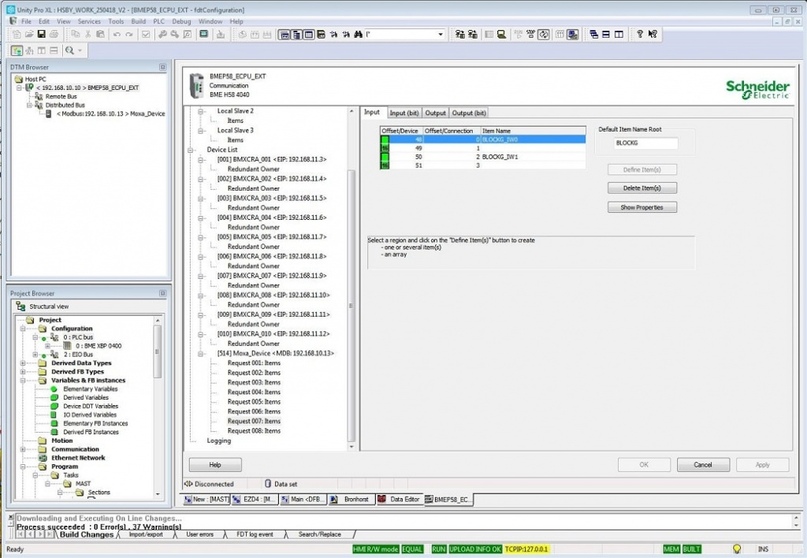
Task: Select Elementary Variables in Project Browser
Action: coord(90,389)
